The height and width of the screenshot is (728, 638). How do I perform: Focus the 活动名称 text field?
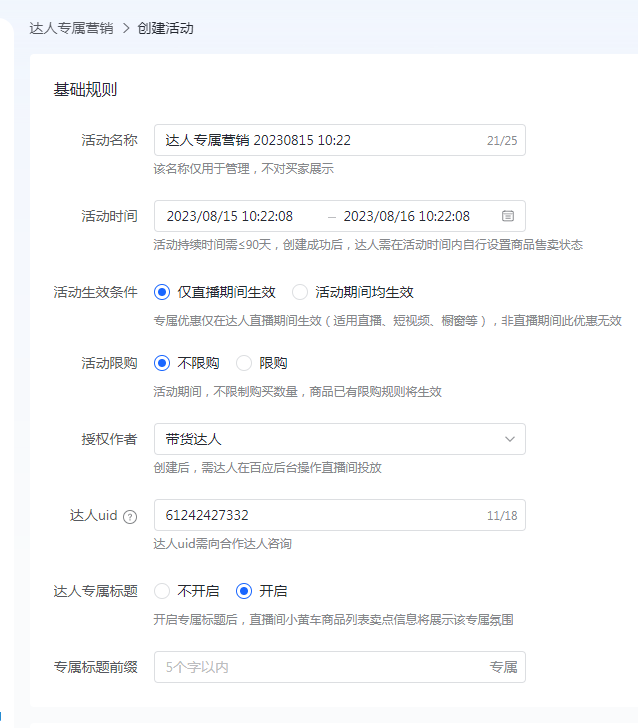(x=320, y=140)
